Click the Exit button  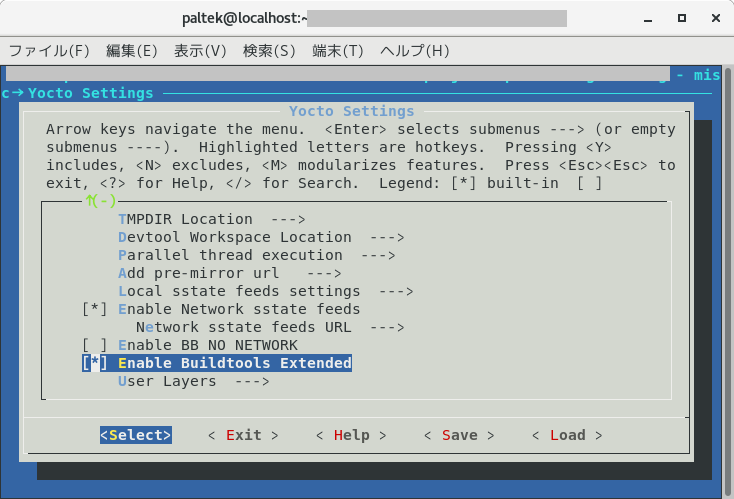tap(243, 435)
